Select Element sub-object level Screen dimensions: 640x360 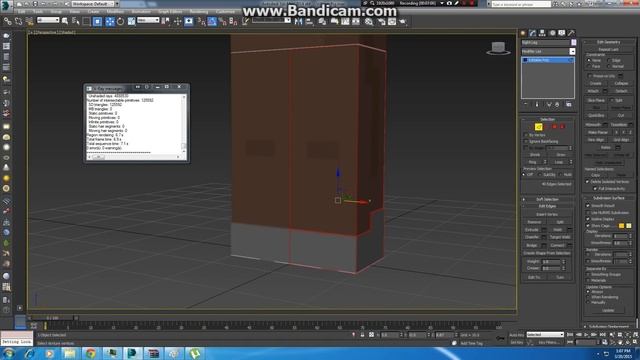562,127
